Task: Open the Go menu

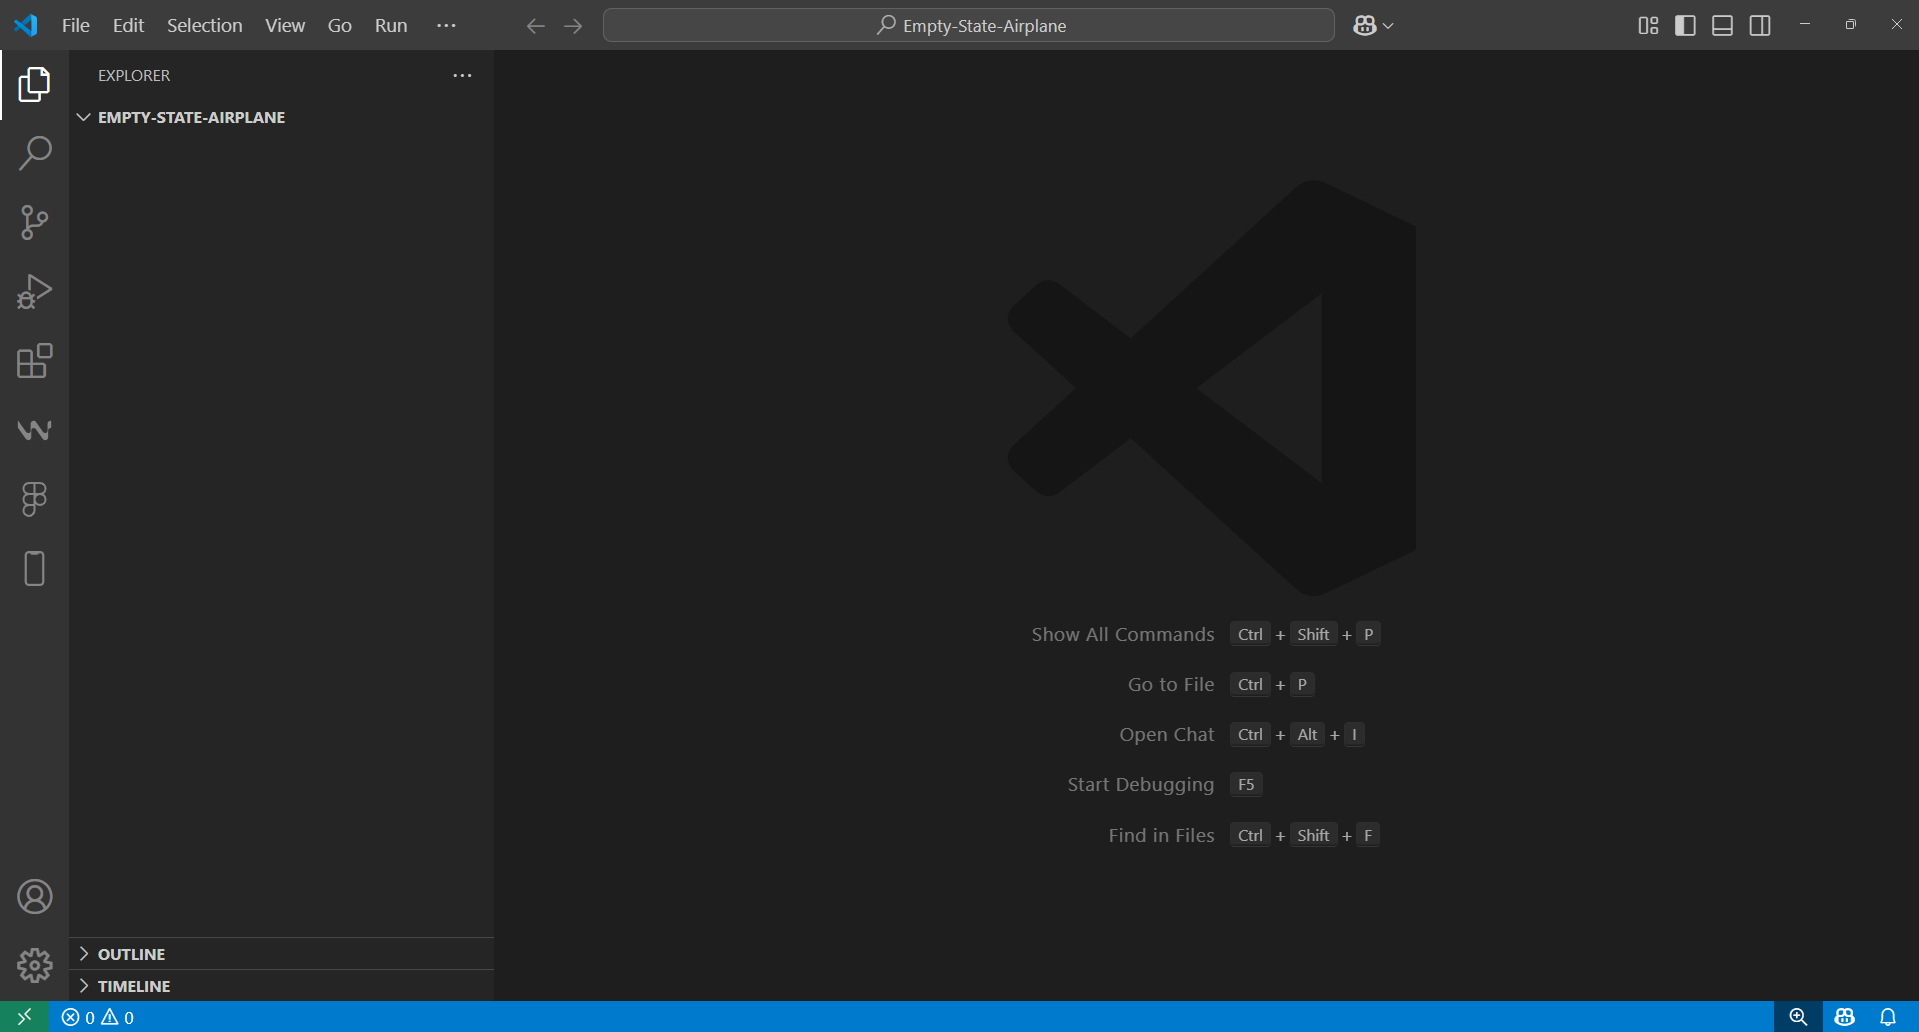Action: 340,26
